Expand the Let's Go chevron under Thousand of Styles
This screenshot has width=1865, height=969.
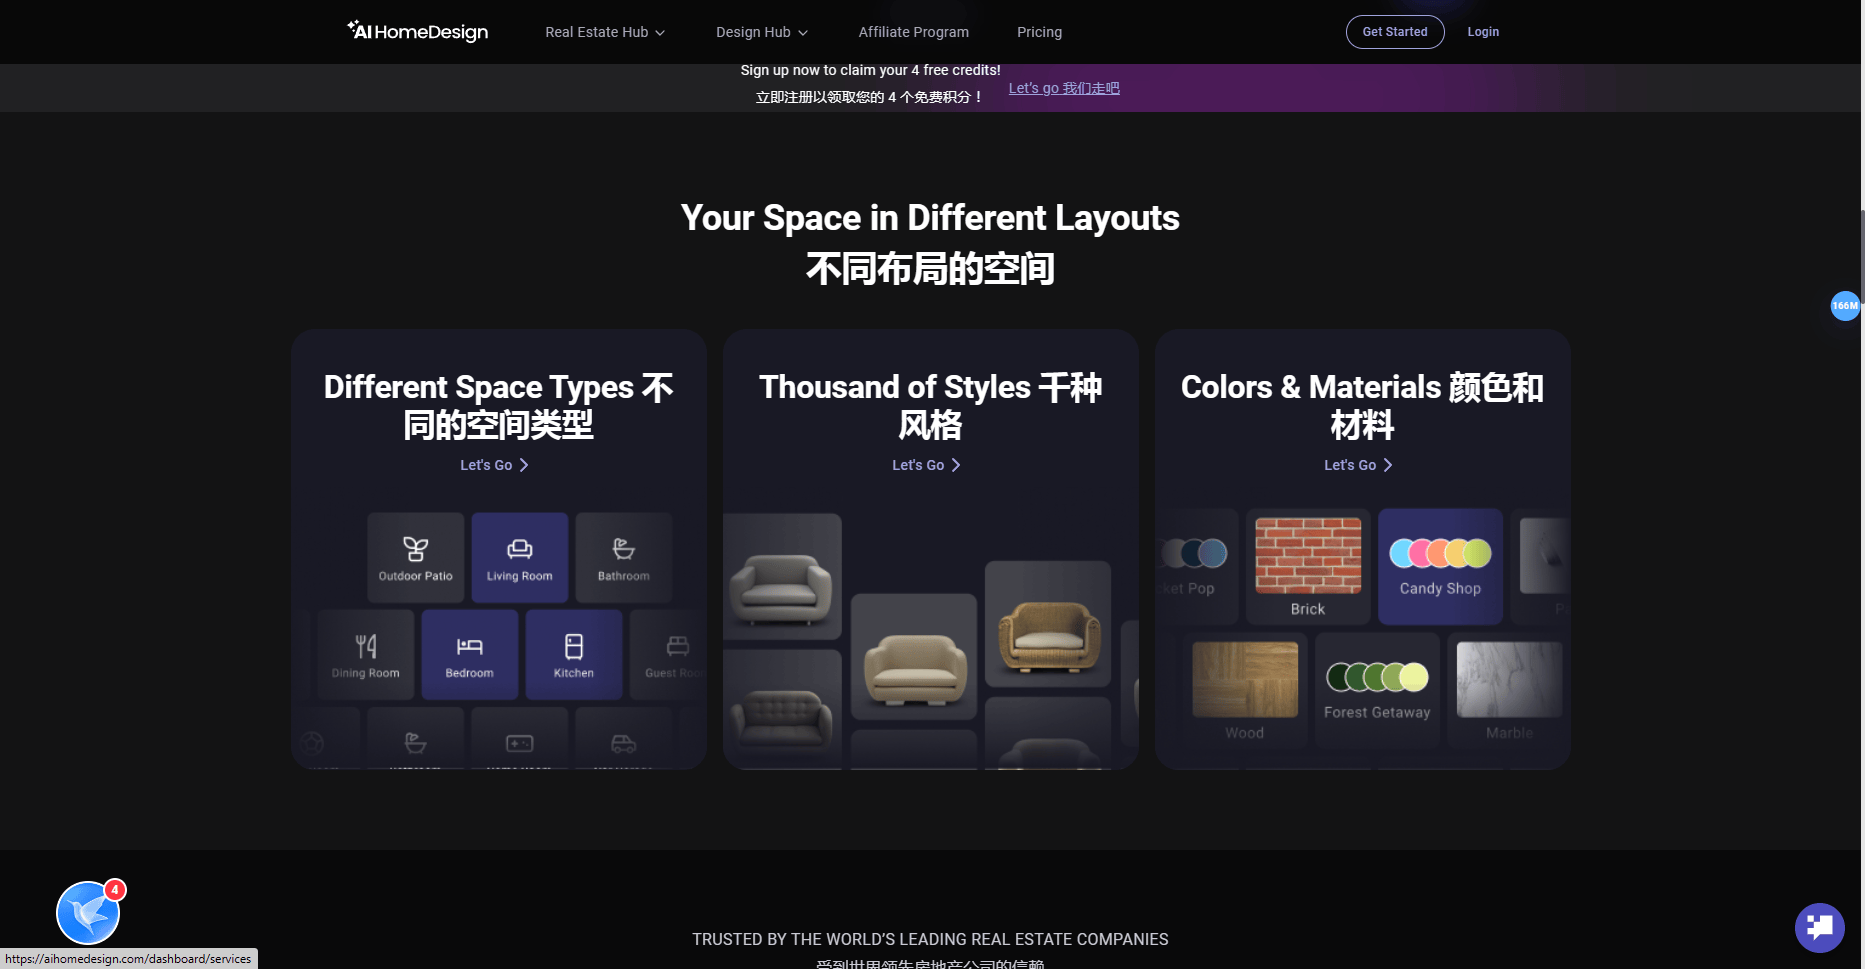tap(956, 464)
